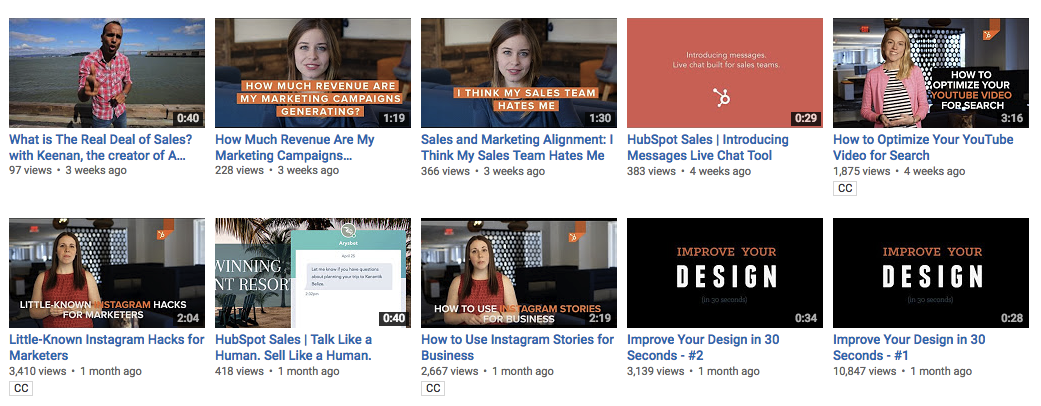Click the 0:34 duration badge

click(805, 318)
